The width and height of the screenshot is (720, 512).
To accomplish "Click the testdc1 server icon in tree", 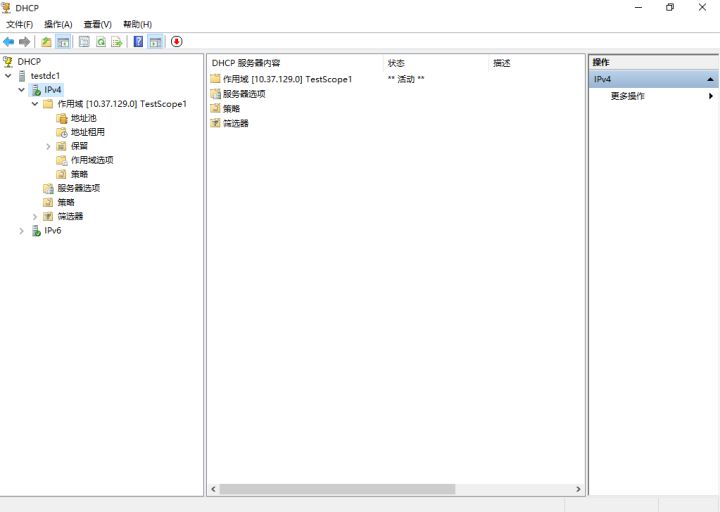I will [22, 76].
